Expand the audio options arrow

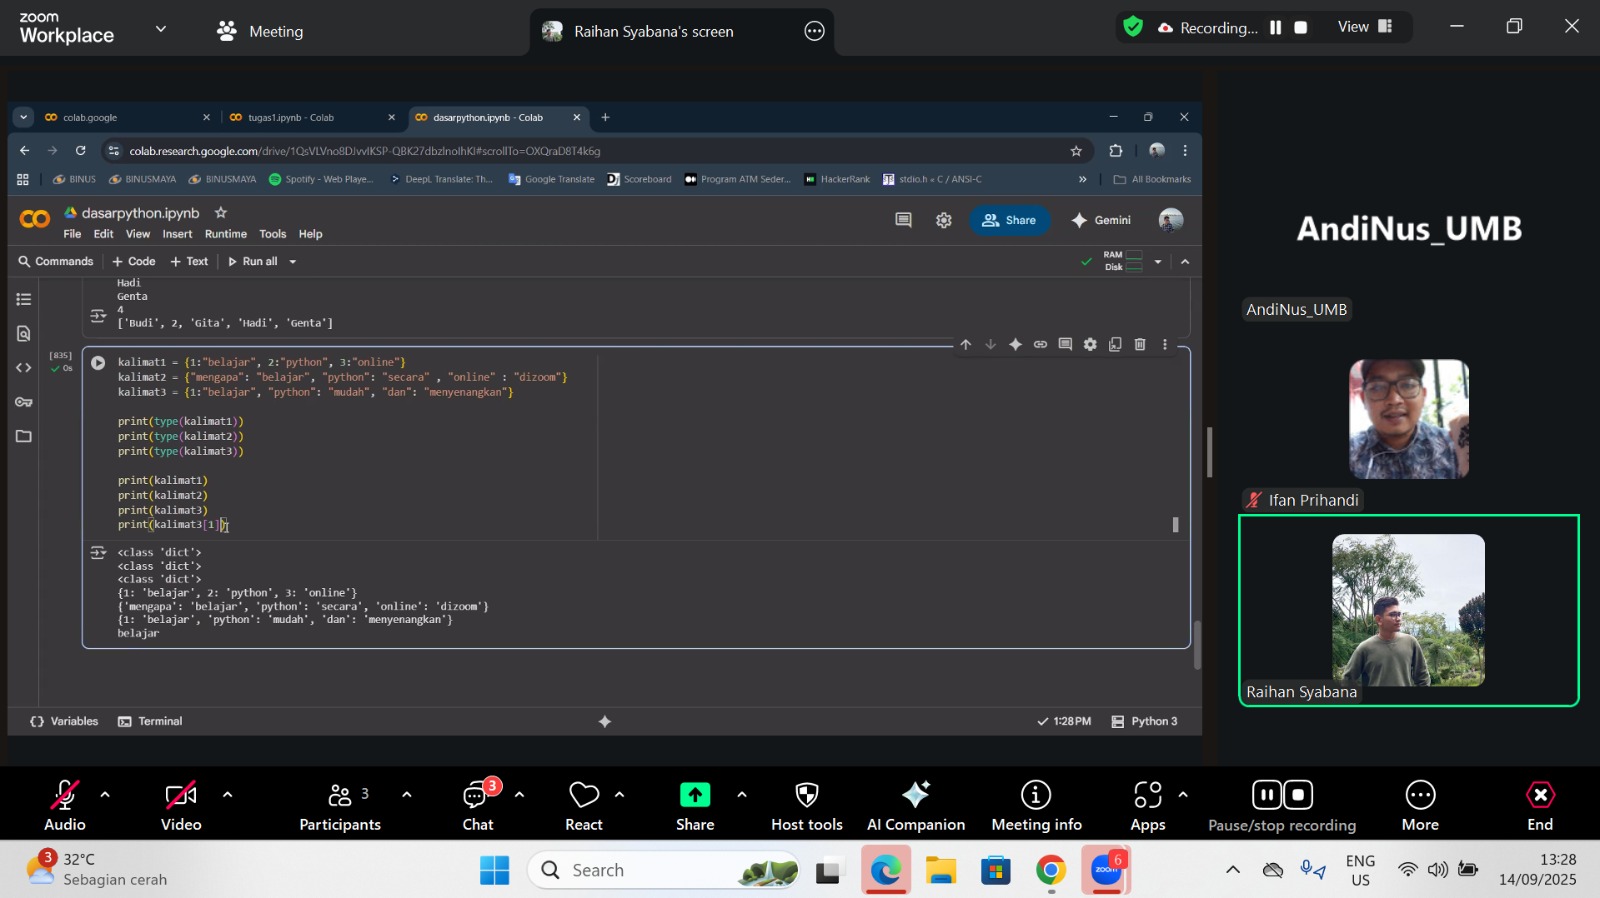tap(105, 795)
